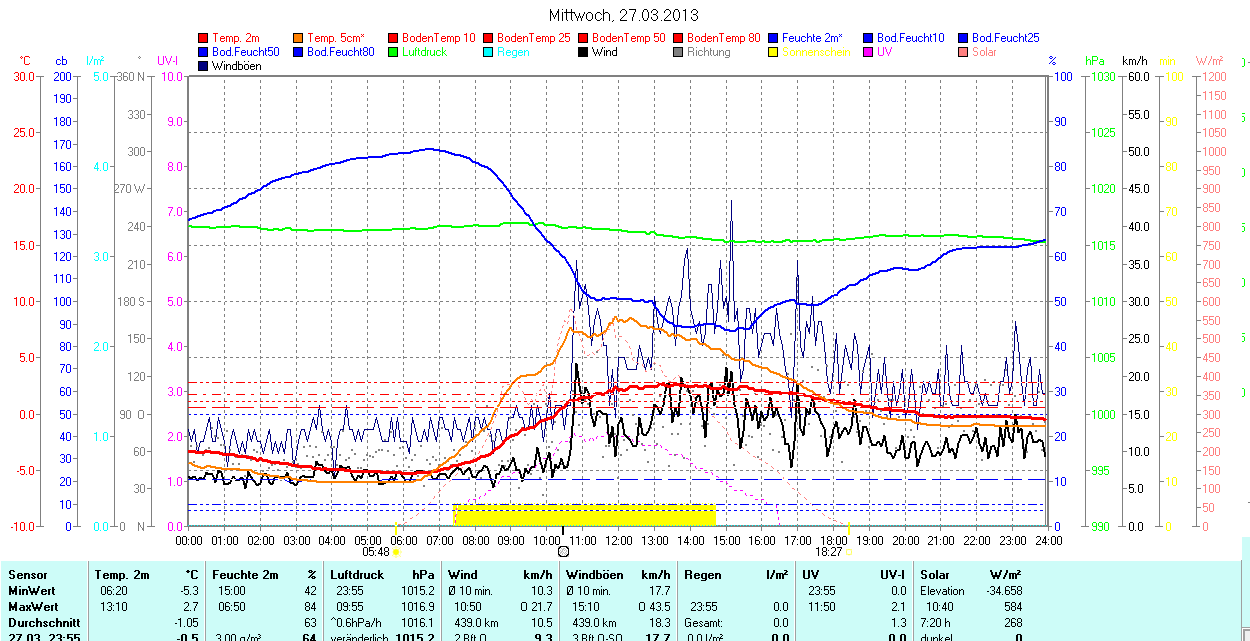Click the Sensor header in statistics table

[x=27, y=575]
